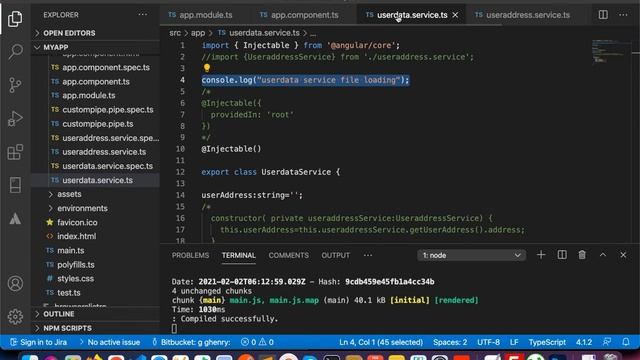The height and width of the screenshot is (360, 640).
Task: Switch to the app.component.ts tab
Action: coord(300,15)
